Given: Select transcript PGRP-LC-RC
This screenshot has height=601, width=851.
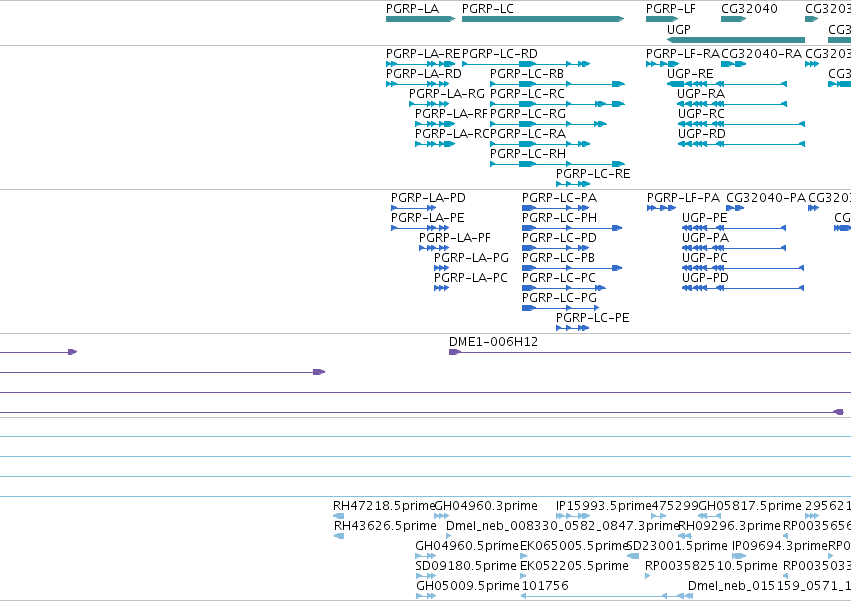Looking at the screenshot, I should 557,104.
